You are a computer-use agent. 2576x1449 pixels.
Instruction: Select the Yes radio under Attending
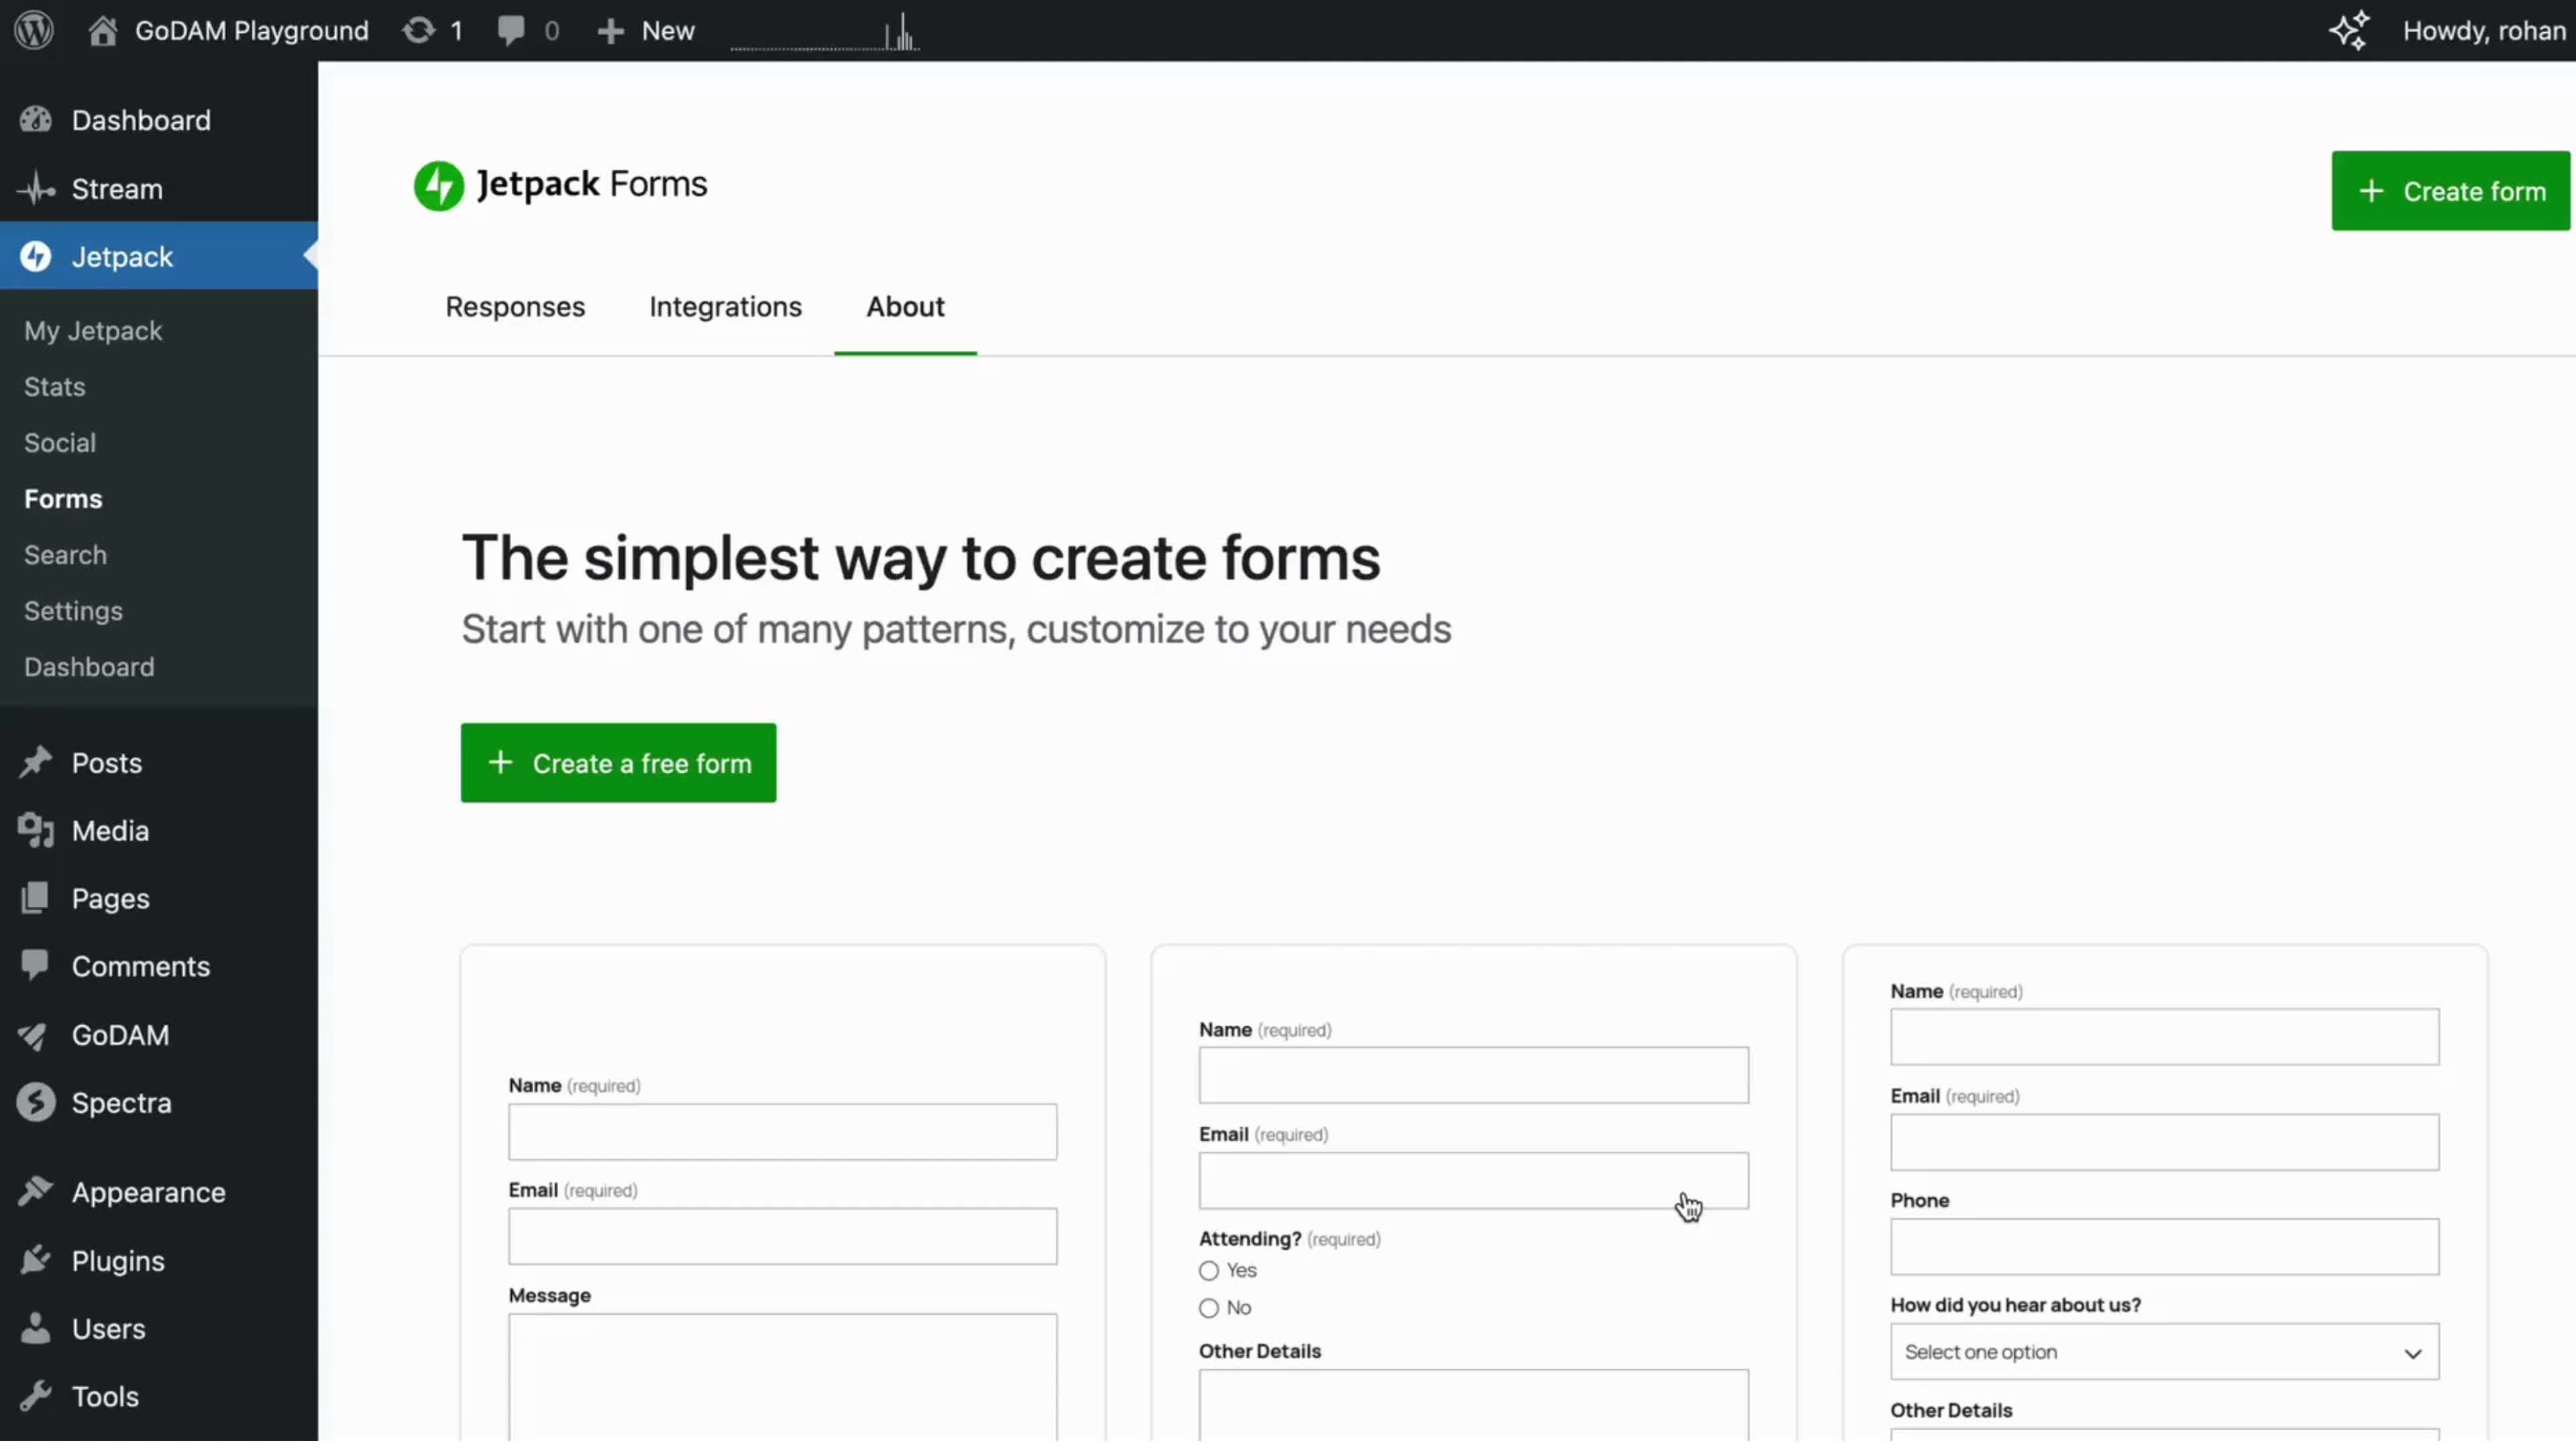click(1209, 1272)
